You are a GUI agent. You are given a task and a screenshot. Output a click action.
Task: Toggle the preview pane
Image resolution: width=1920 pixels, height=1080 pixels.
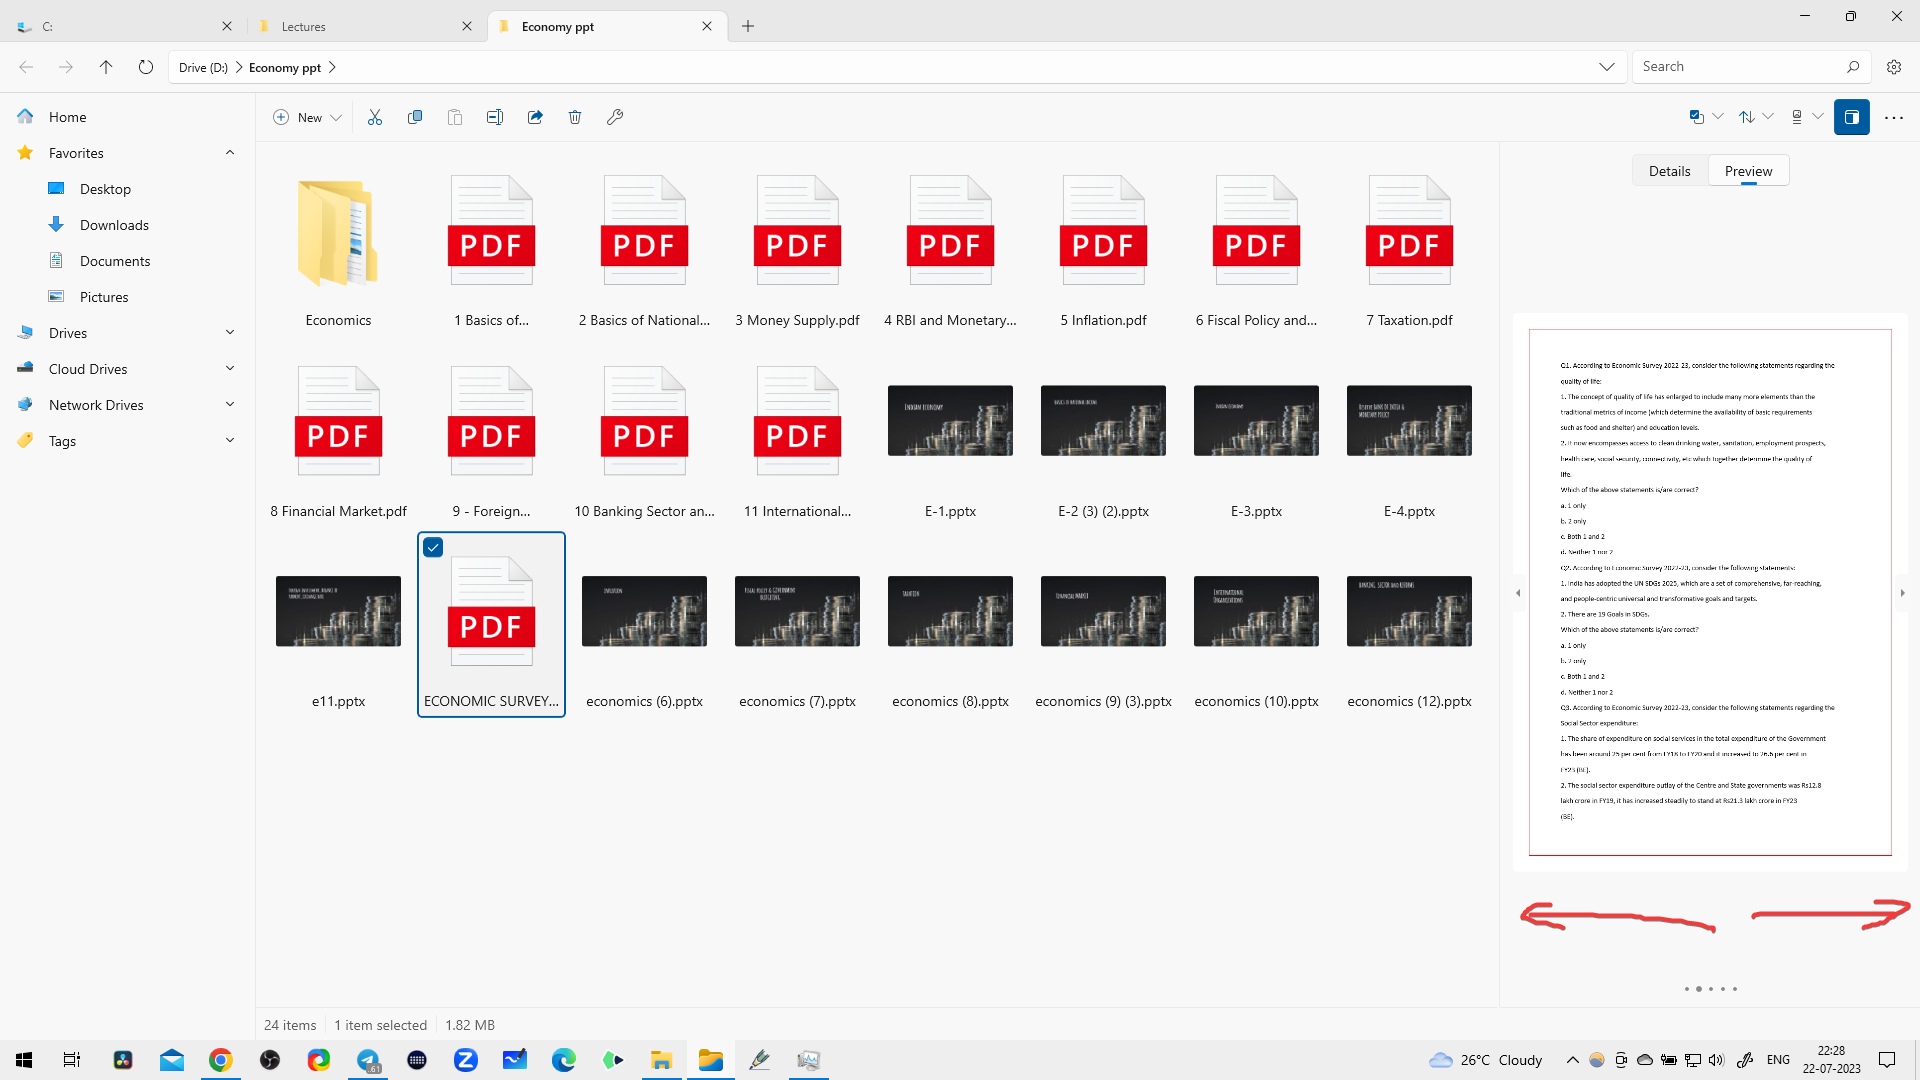1853,117
